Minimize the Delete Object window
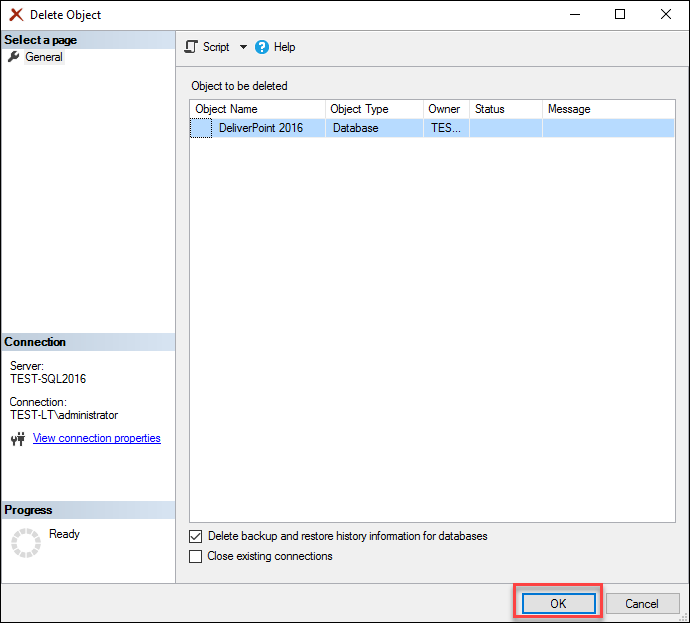The width and height of the screenshot is (690, 623). (x=575, y=14)
